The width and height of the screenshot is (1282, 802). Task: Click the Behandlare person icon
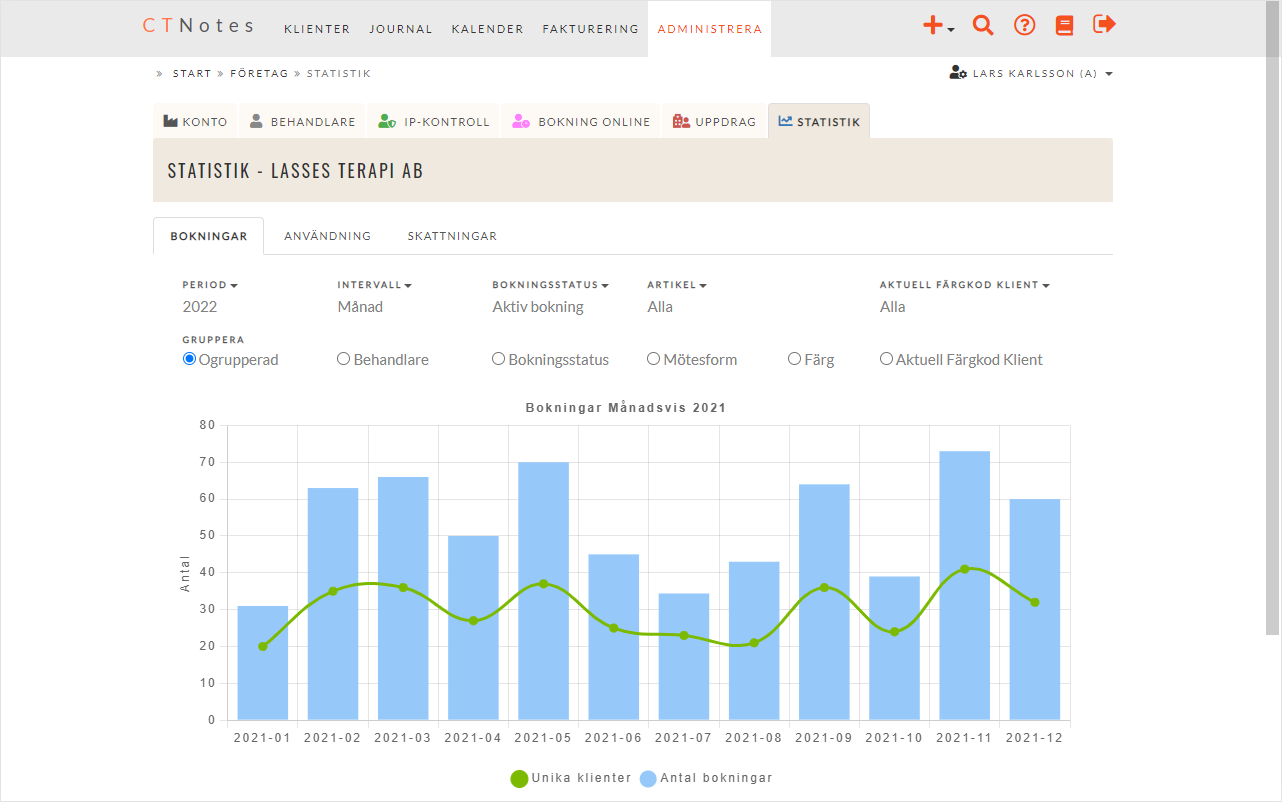coord(256,121)
